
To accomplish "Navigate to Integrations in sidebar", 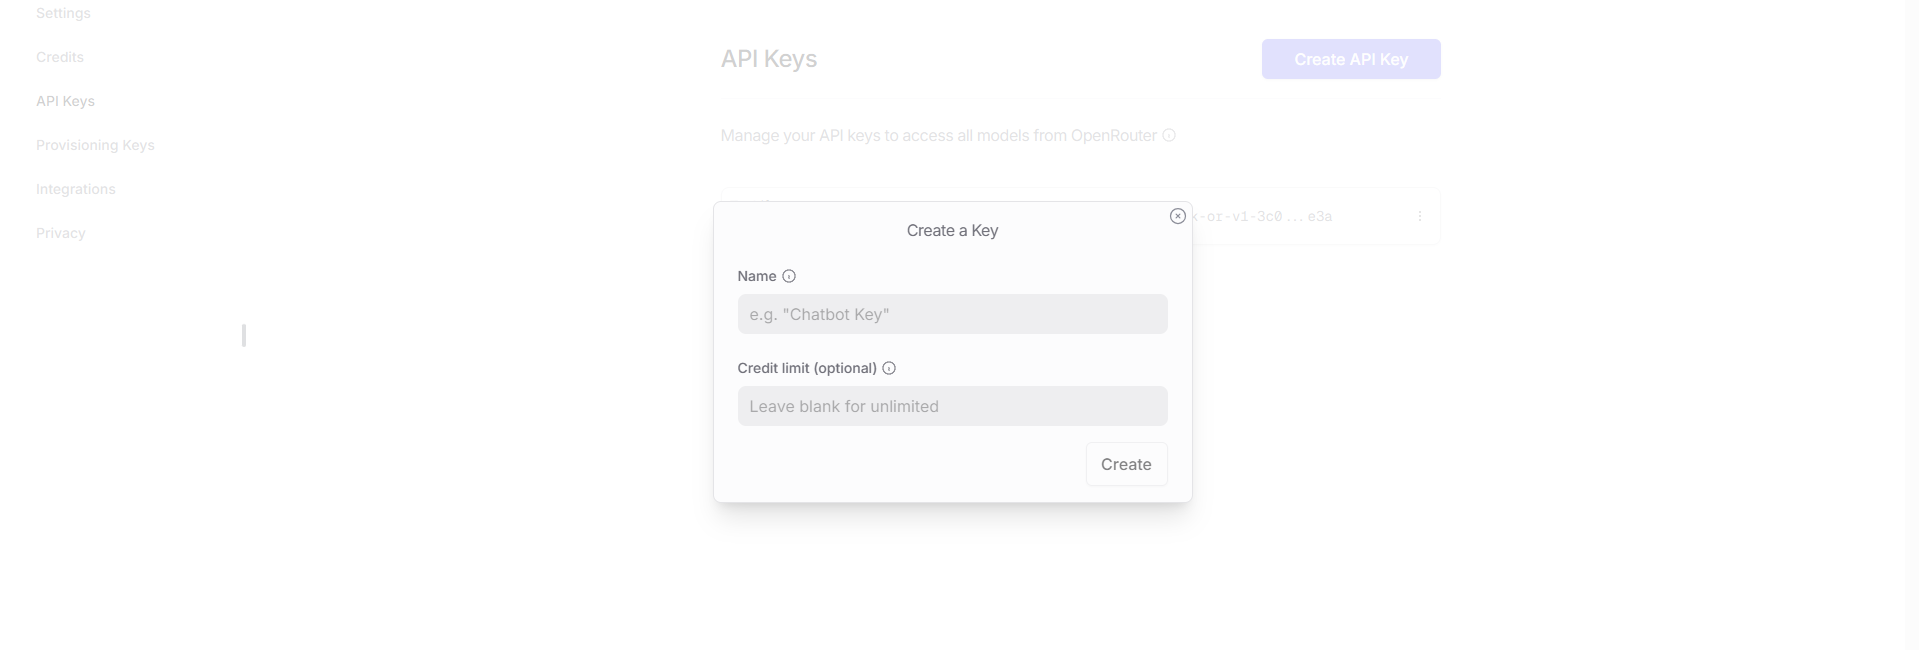I will click(76, 189).
